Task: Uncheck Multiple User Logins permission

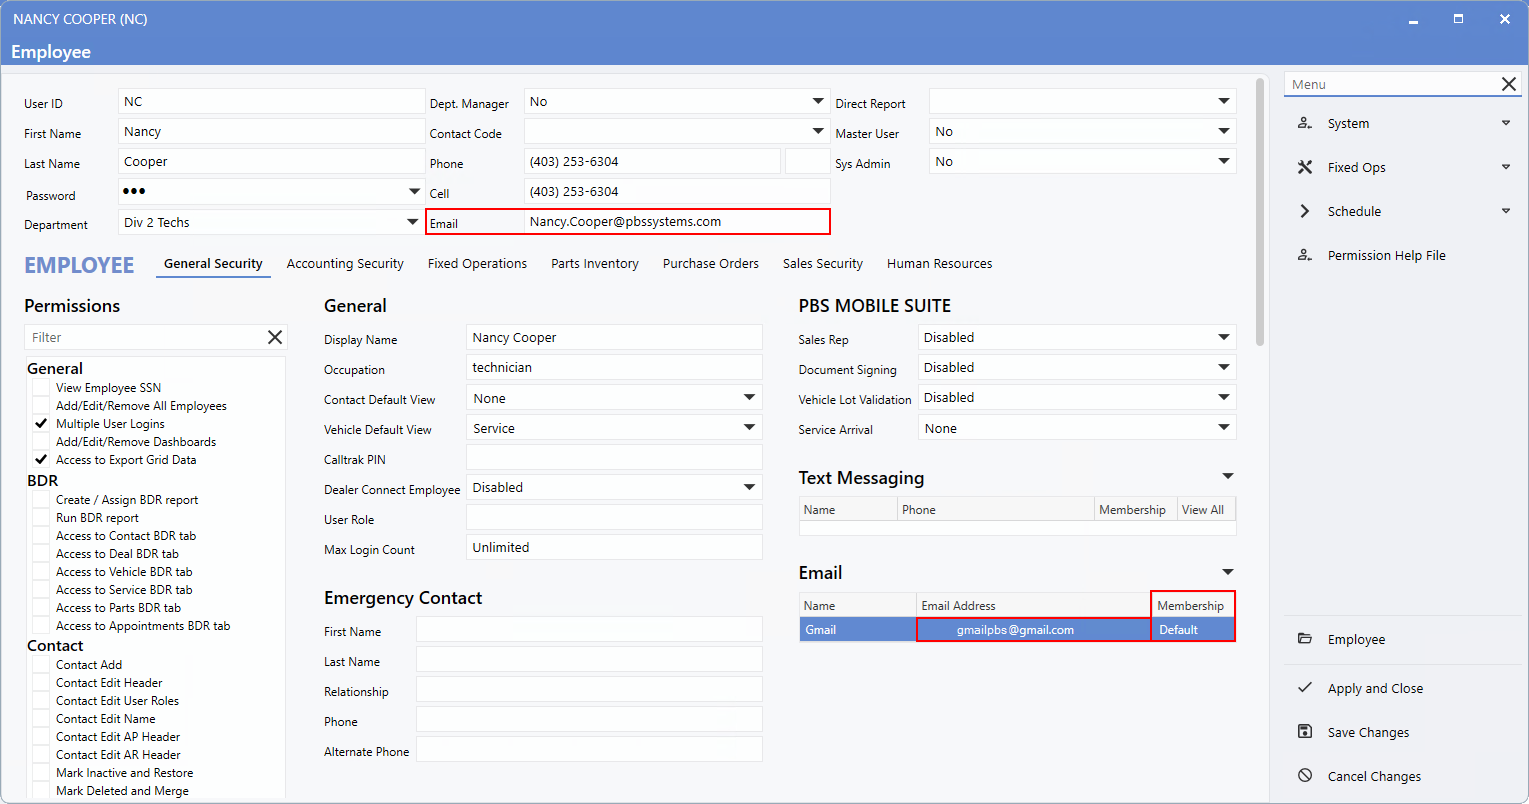Action: [41, 424]
